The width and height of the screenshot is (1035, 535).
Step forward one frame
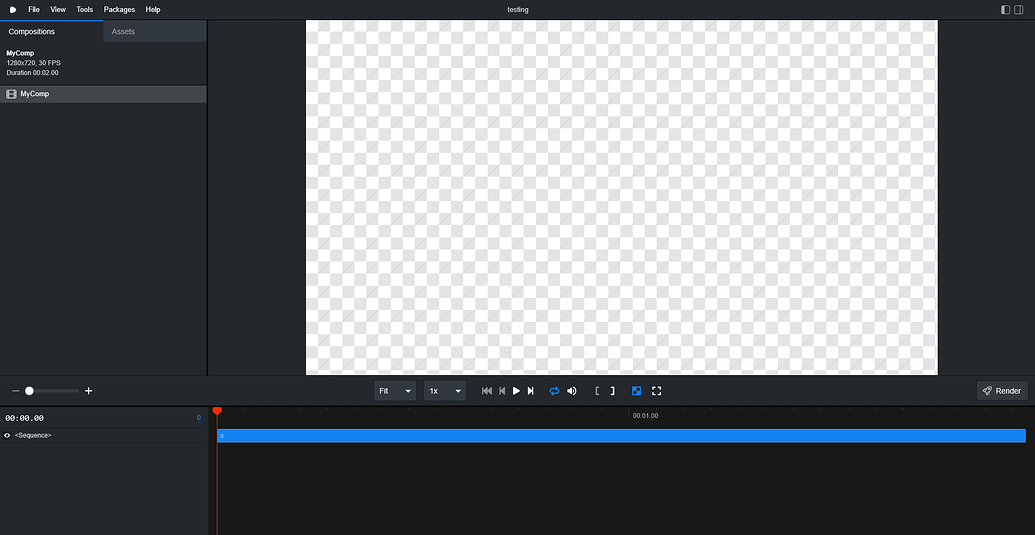530,391
